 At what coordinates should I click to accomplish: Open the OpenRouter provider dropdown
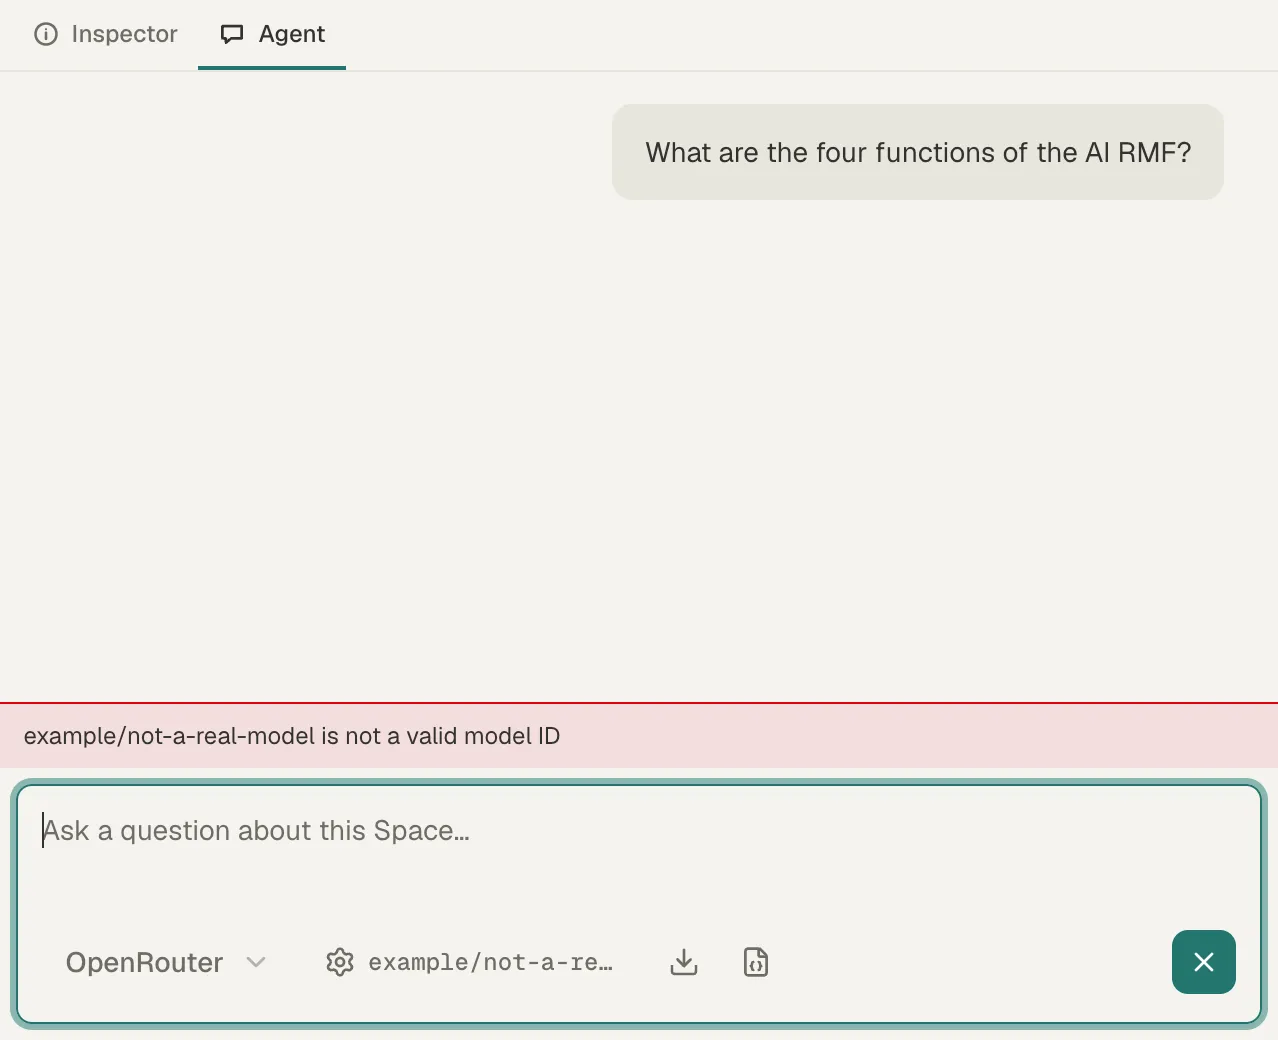pyautogui.click(x=166, y=962)
